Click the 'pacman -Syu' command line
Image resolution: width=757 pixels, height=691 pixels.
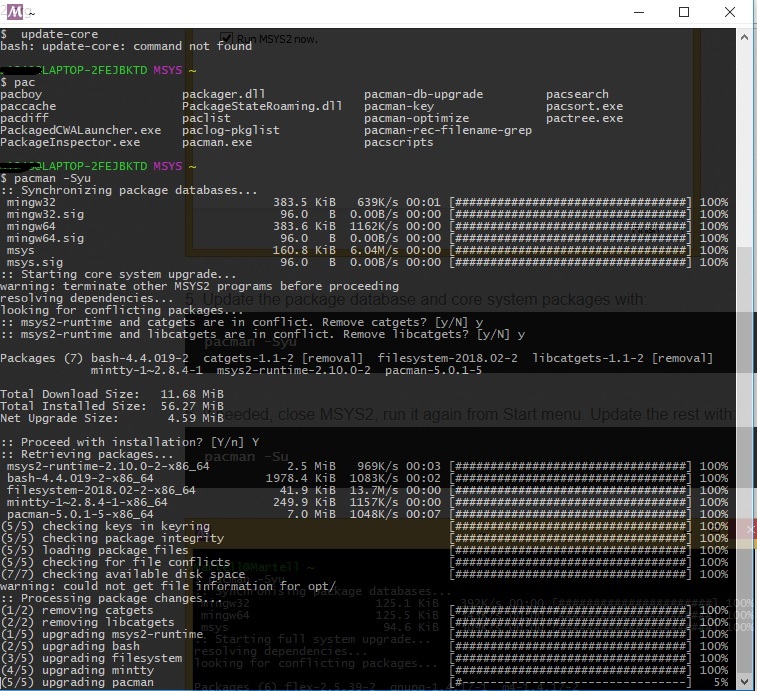pyautogui.click(x=50, y=178)
